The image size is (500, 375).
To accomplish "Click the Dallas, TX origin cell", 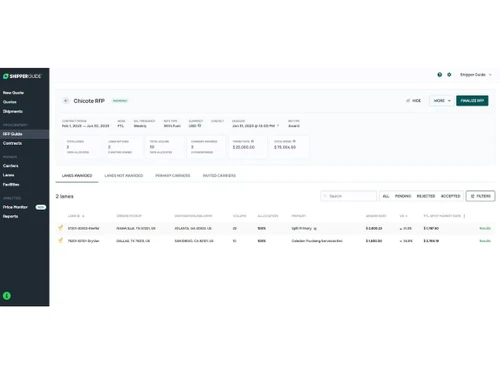I will 133,241.
